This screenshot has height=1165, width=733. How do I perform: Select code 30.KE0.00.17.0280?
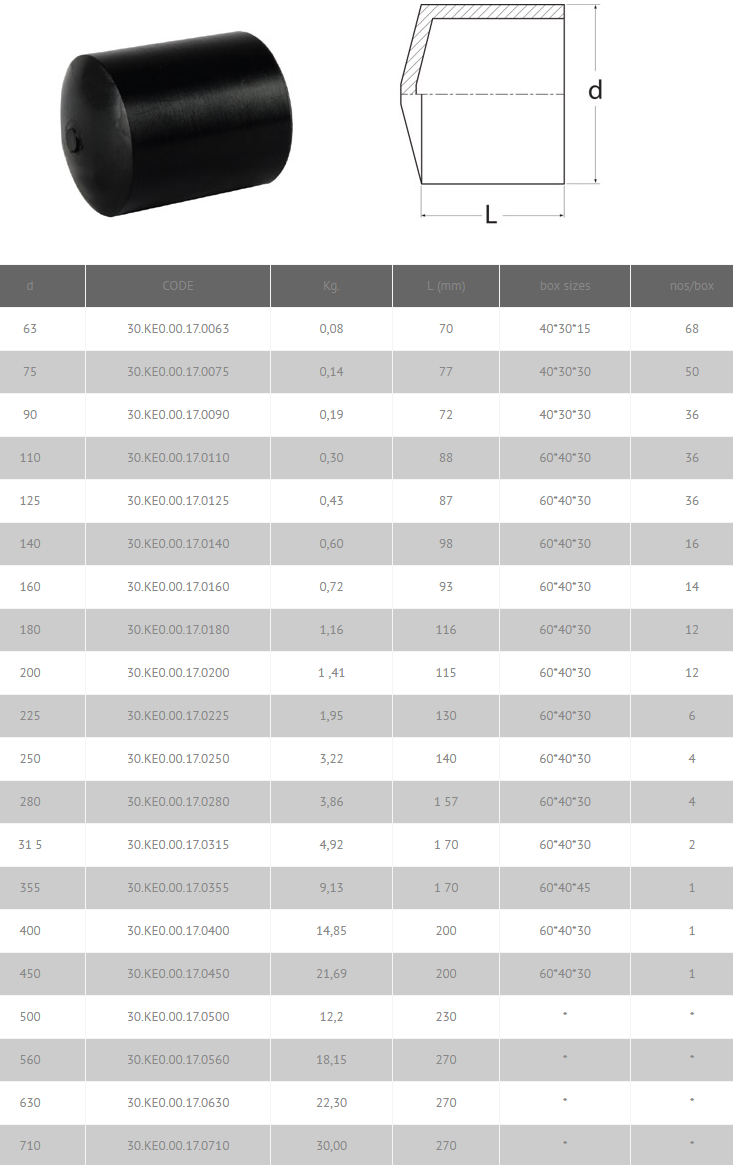178,802
